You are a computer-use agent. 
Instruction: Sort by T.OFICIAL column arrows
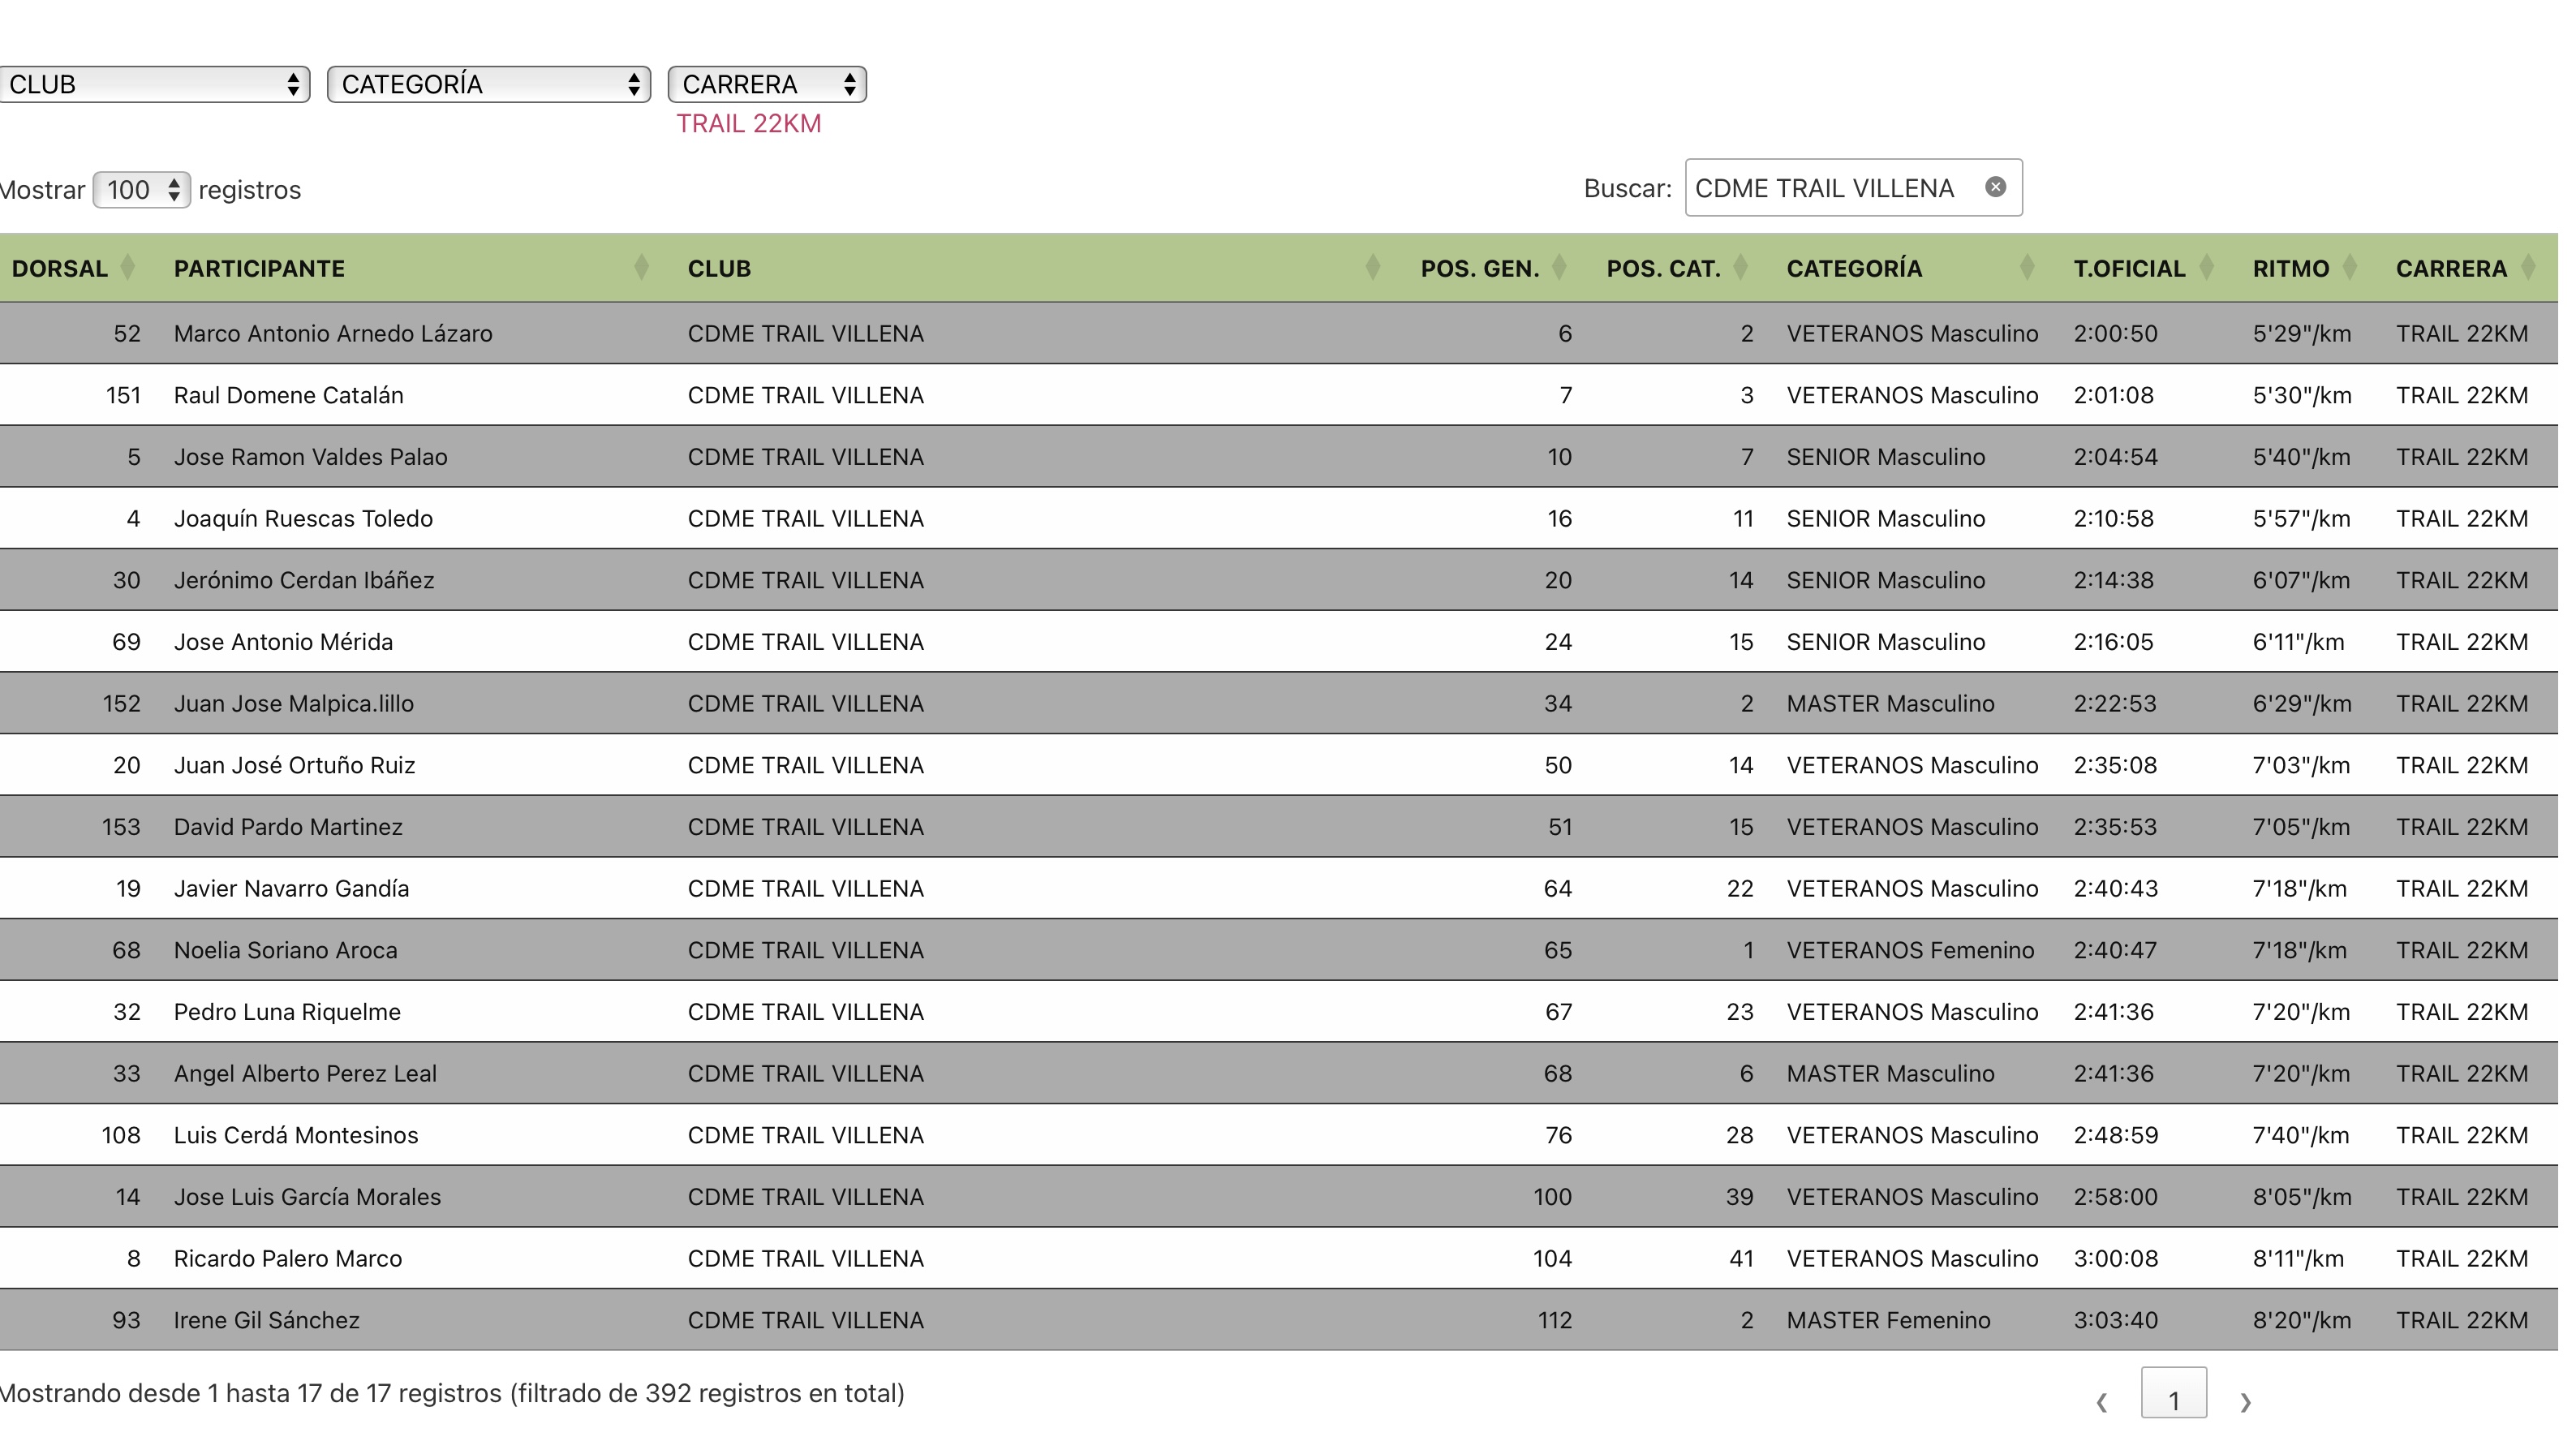tap(2207, 267)
